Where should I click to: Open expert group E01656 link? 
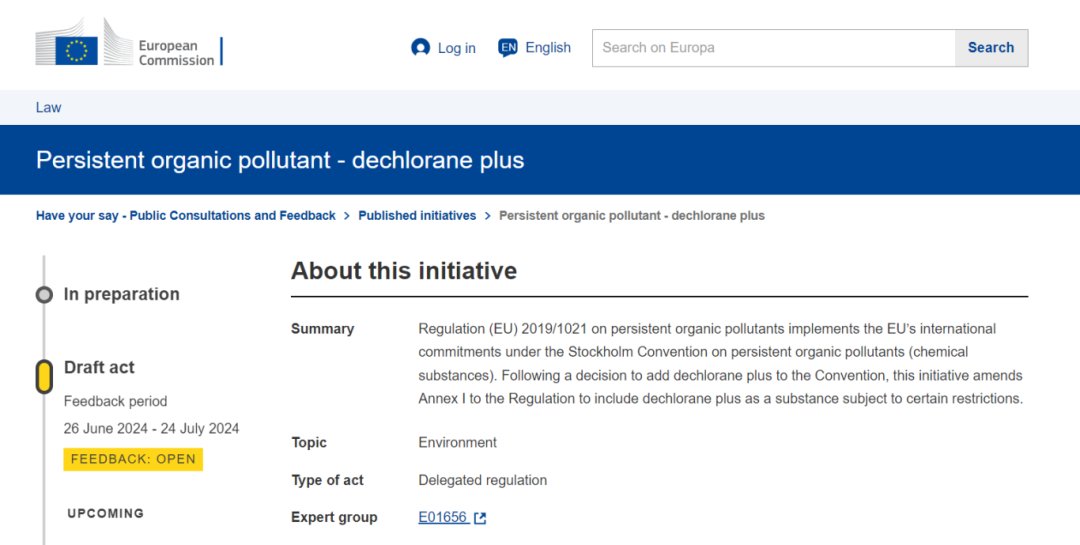(x=444, y=517)
